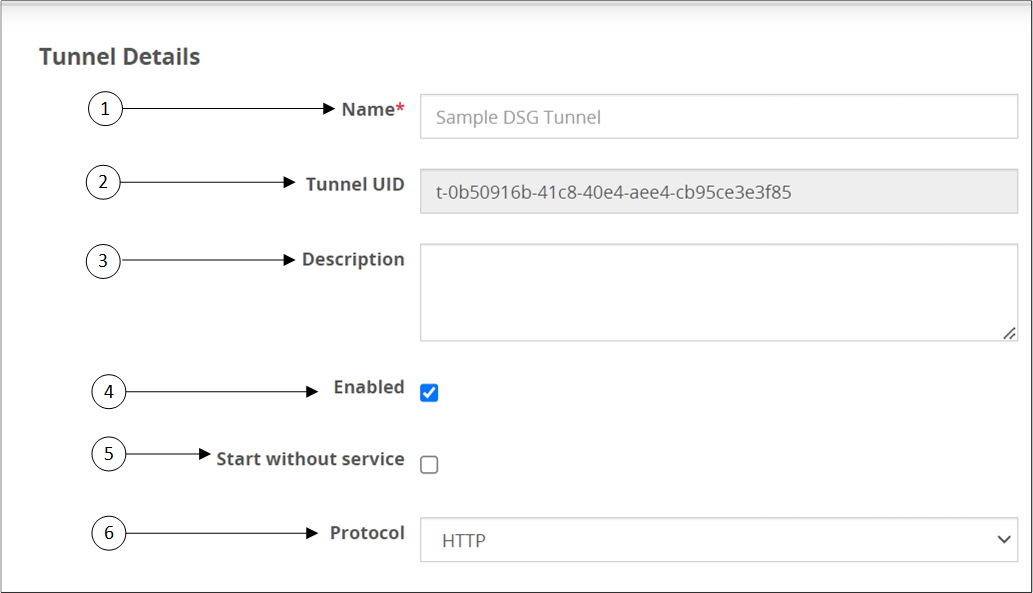Click the Enabled label text

click(x=369, y=388)
